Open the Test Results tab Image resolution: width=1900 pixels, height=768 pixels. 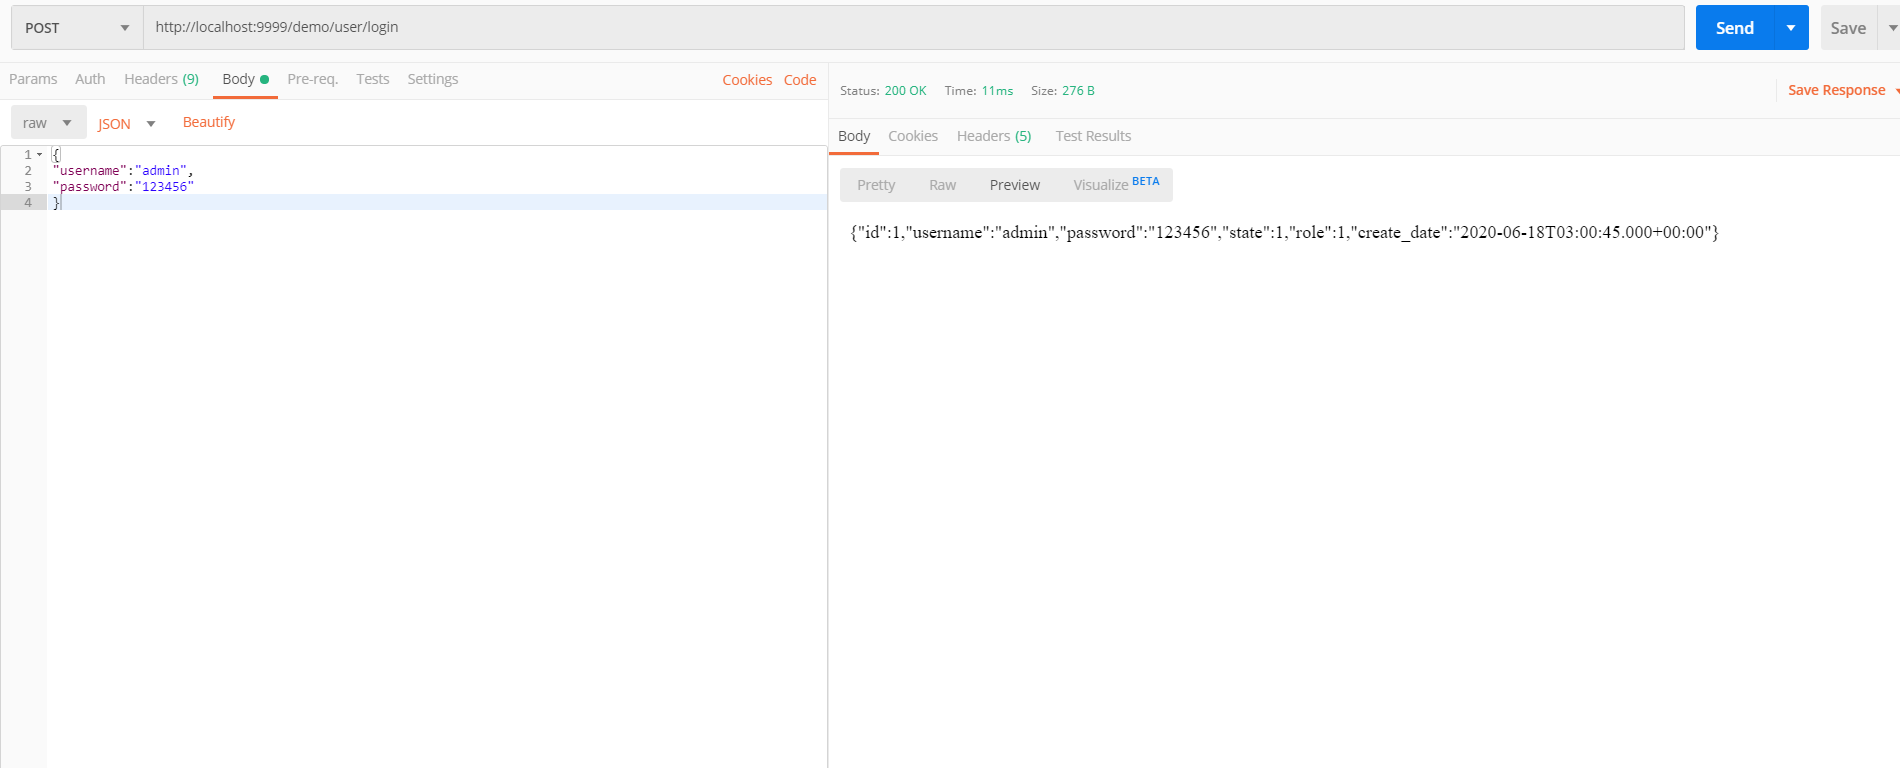[x=1093, y=136]
